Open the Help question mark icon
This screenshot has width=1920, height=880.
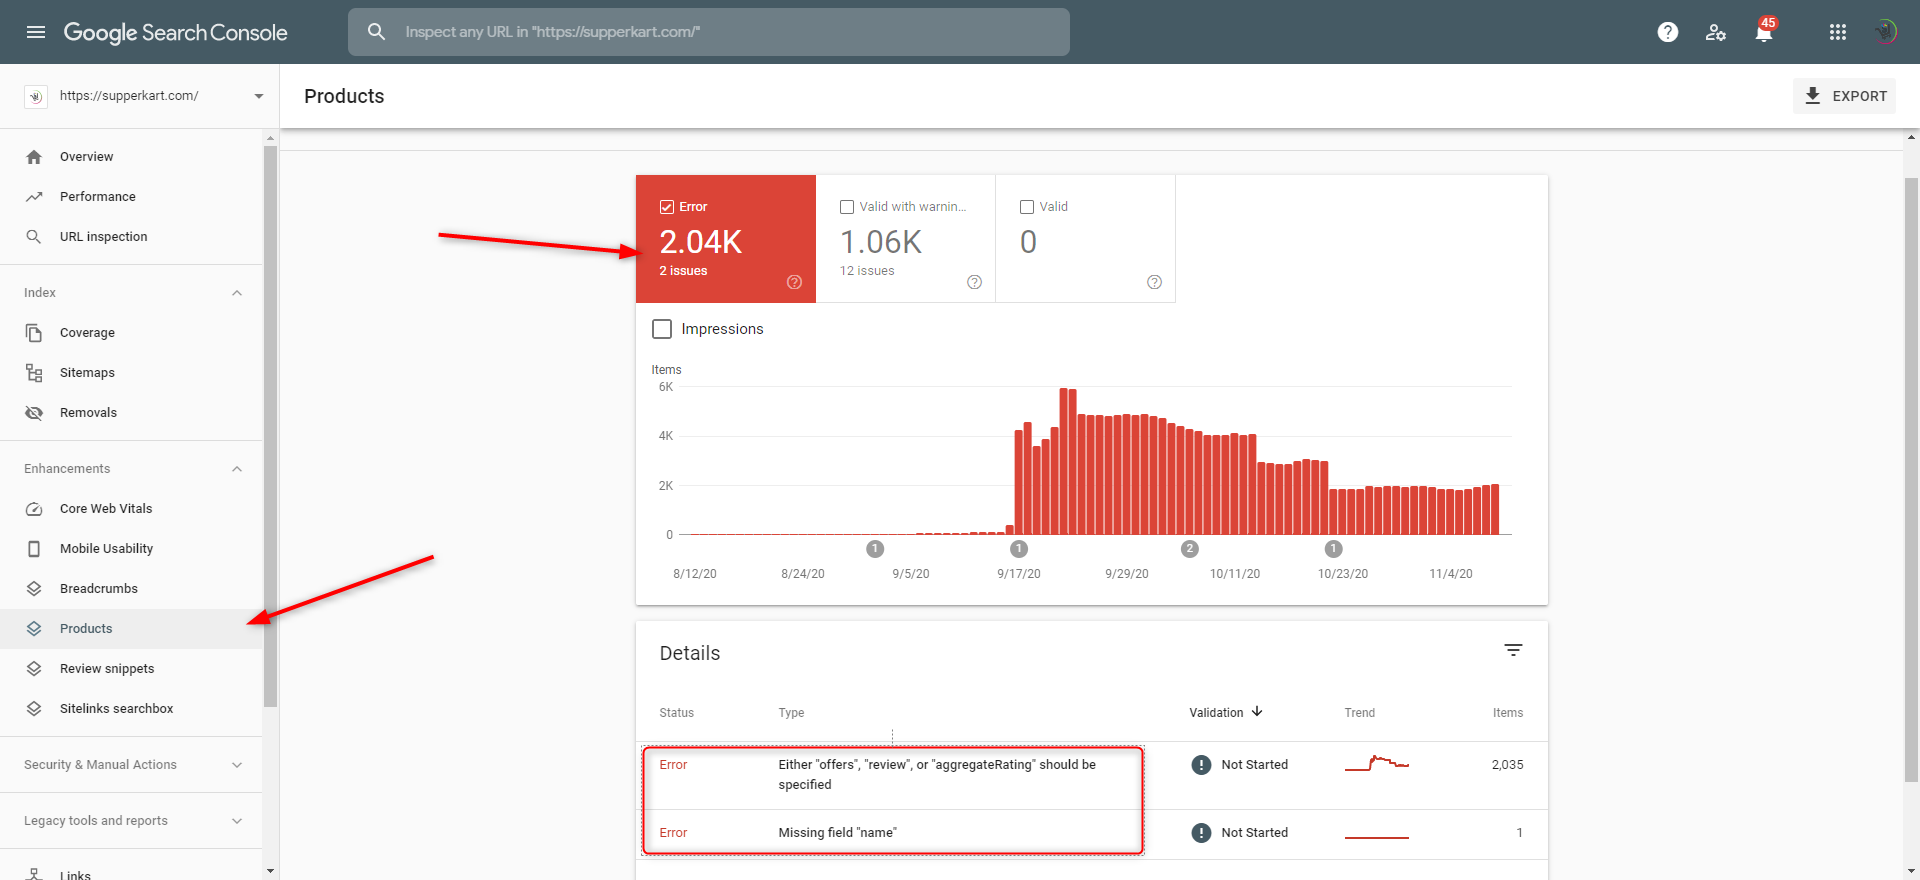(1668, 32)
